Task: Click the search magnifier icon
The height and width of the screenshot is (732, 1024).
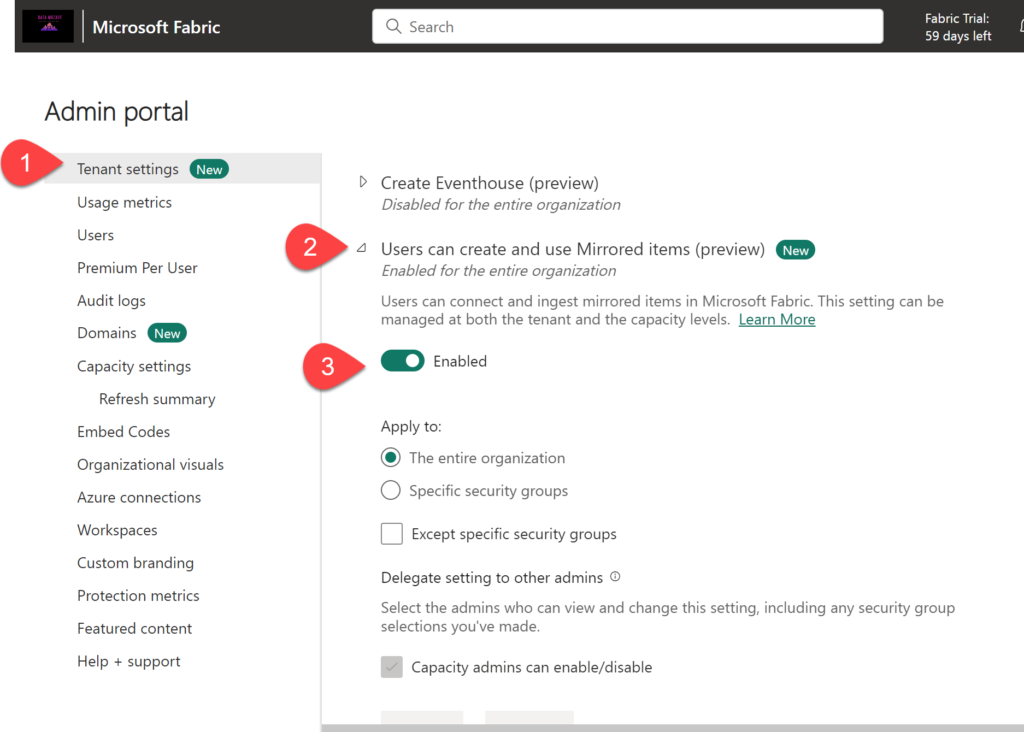Action: pos(393,26)
